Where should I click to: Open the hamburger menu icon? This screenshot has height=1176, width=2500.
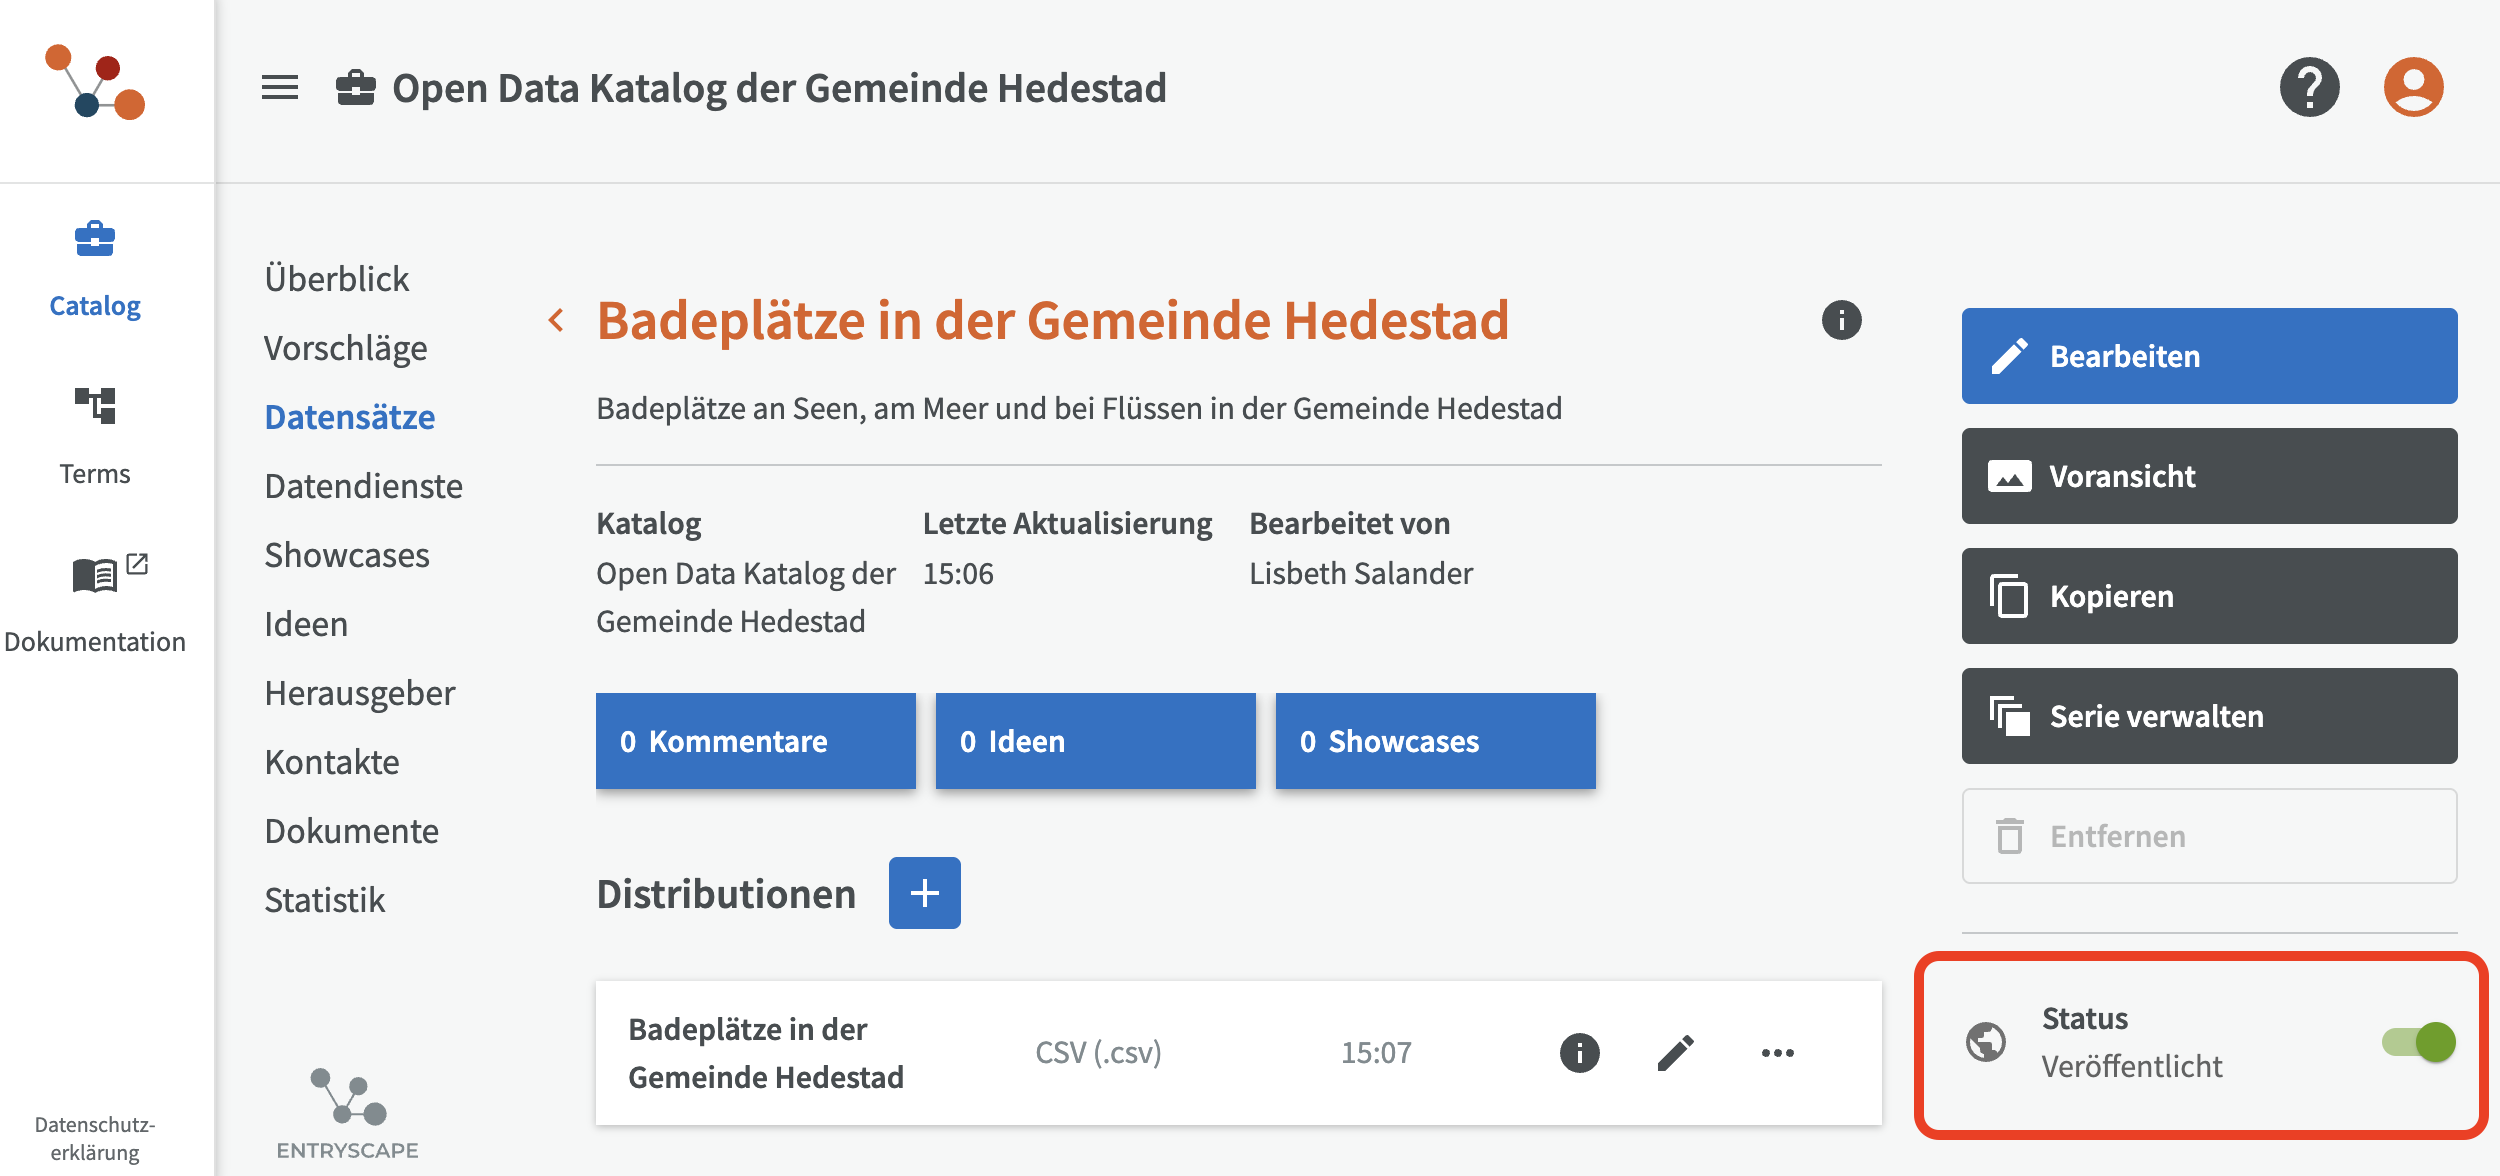pos(280,88)
